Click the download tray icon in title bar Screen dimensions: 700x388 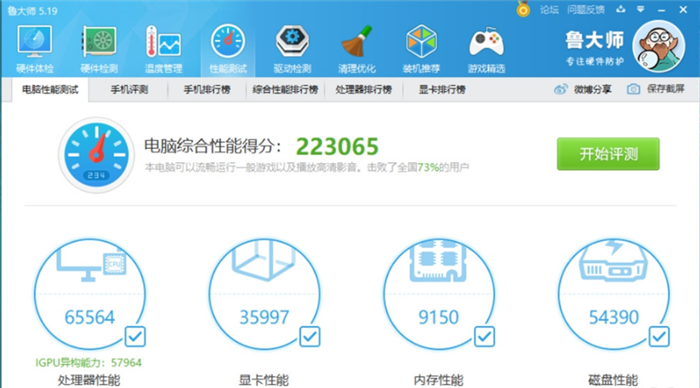pos(621,9)
